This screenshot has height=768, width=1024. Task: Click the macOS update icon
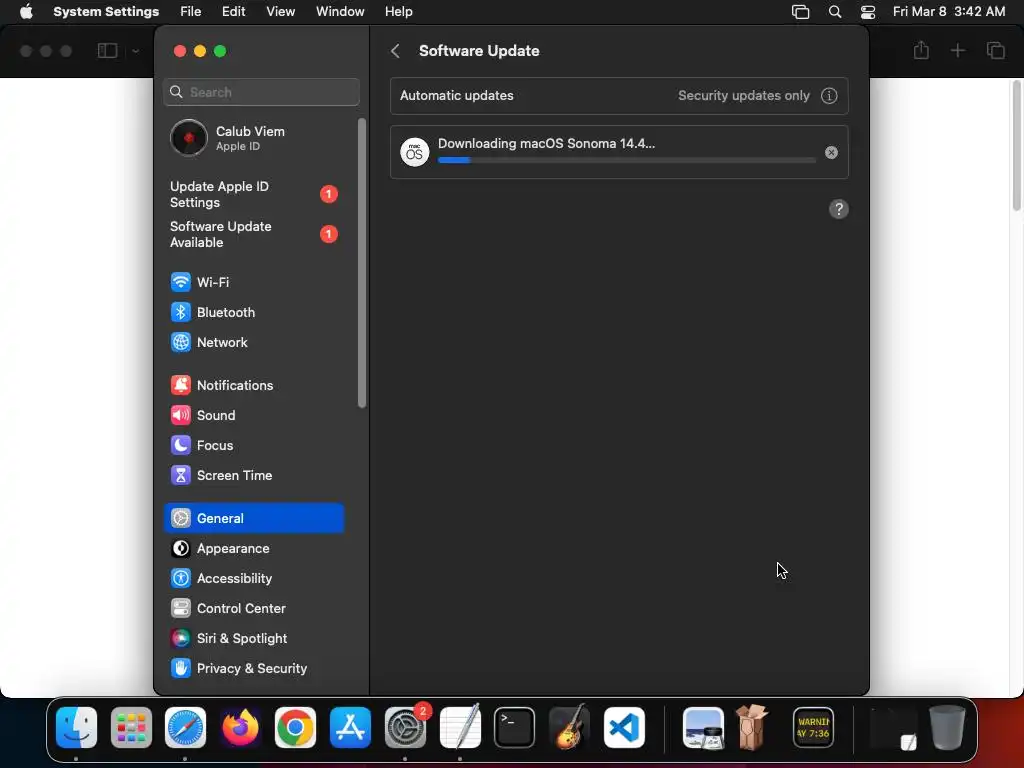click(414, 152)
